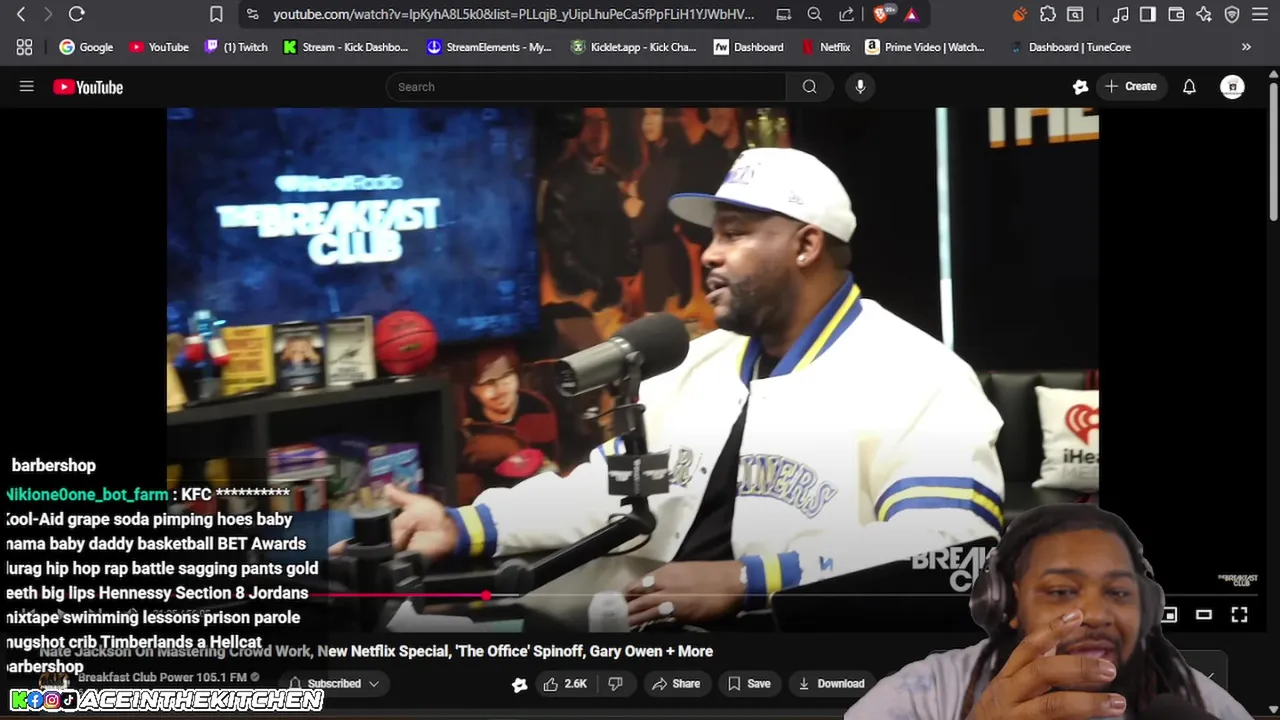The width and height of the screenshot is (1280, 720).
Task: Open the fw Dashboard bookmark
Action: 749,47
